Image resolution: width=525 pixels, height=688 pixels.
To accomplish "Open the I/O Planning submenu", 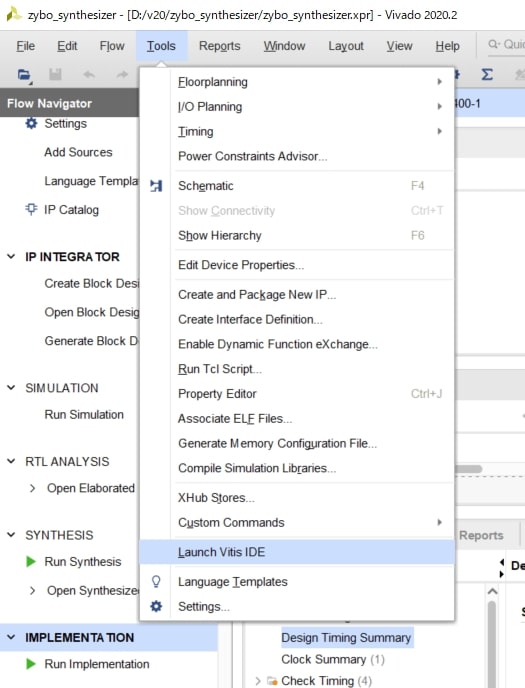I will click(x=297, y=107).
